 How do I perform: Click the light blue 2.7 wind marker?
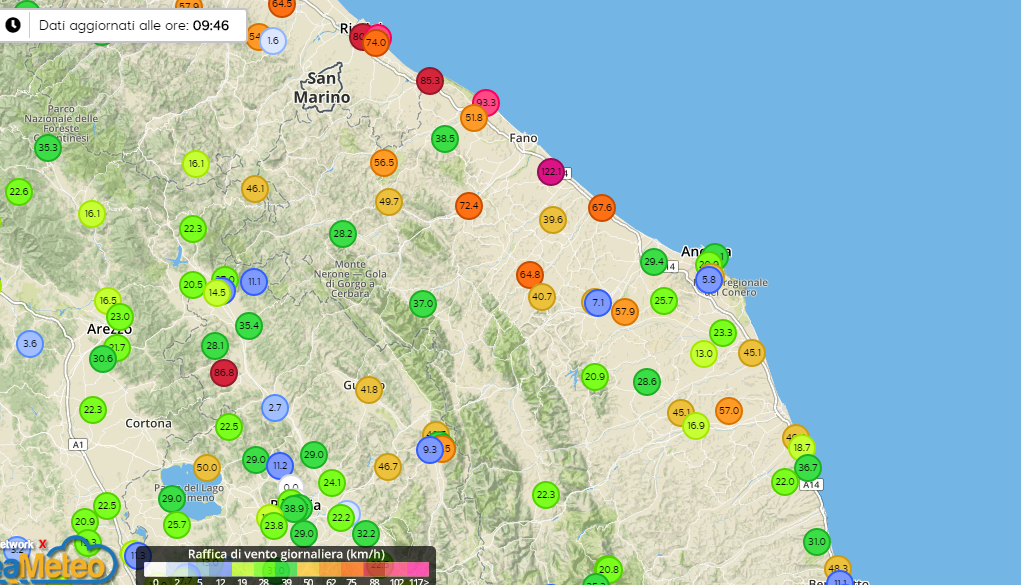[x=276, y=408]
